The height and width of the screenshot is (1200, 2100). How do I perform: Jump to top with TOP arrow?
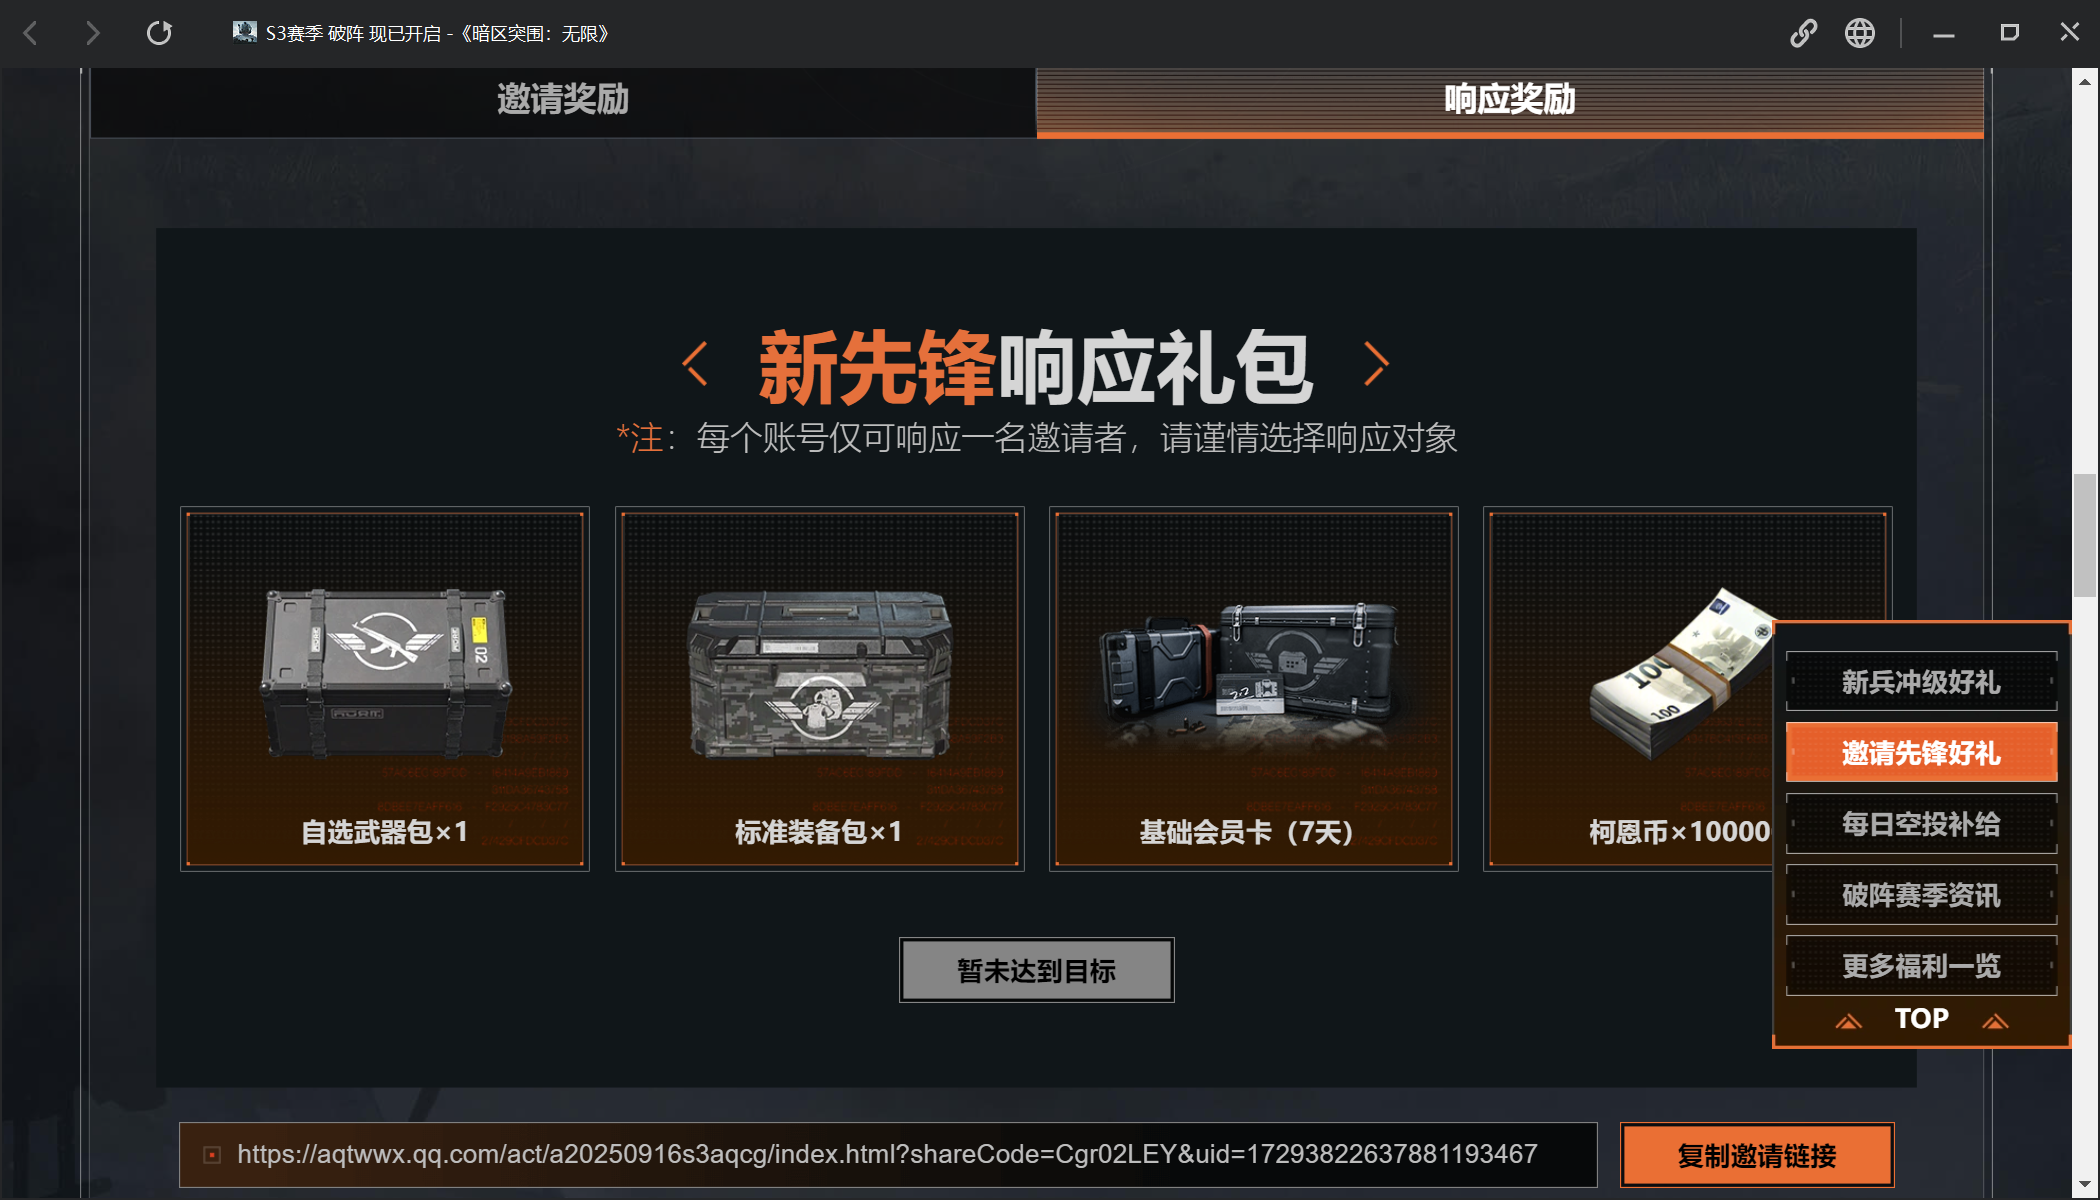(x=1921, y=1019)
